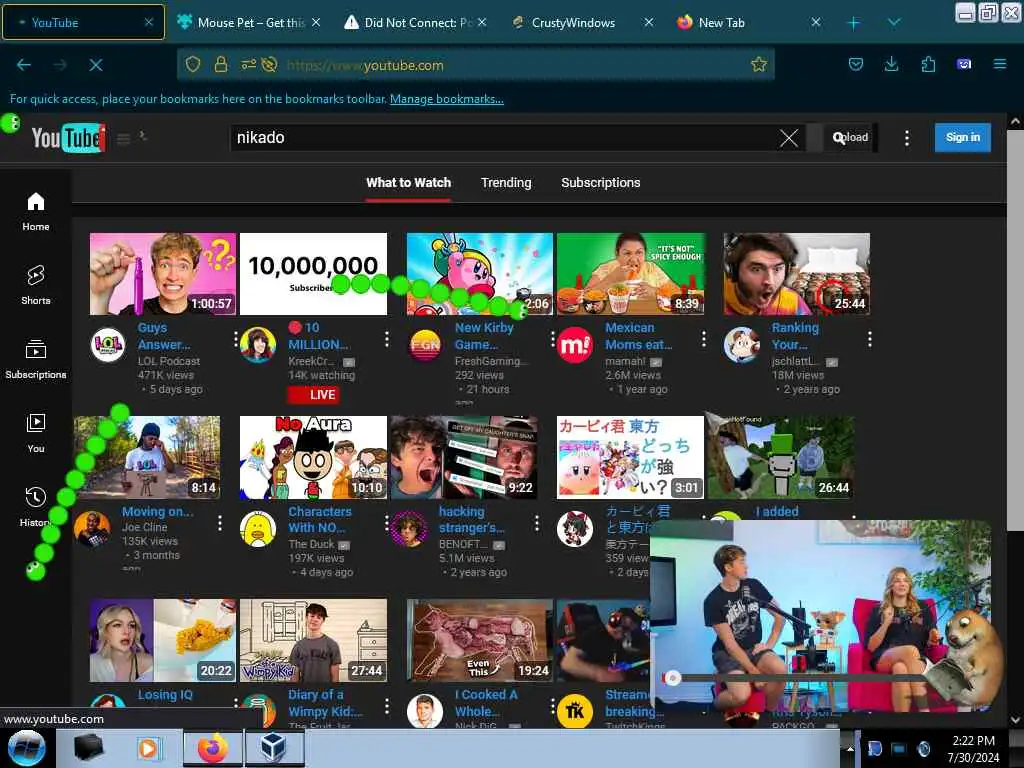Open the shield tracking protection icon
Image resolution: width=1024 pixels, height=768 pixels.
pyautogui.click(x=193, y=65)
